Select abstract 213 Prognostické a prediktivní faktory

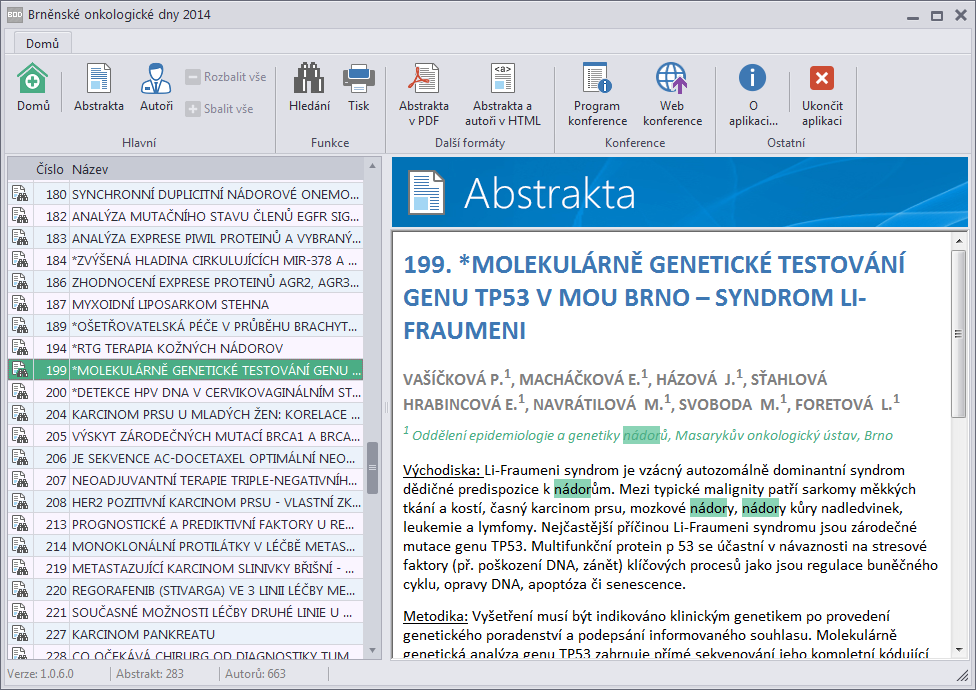[x=185, y=524]
